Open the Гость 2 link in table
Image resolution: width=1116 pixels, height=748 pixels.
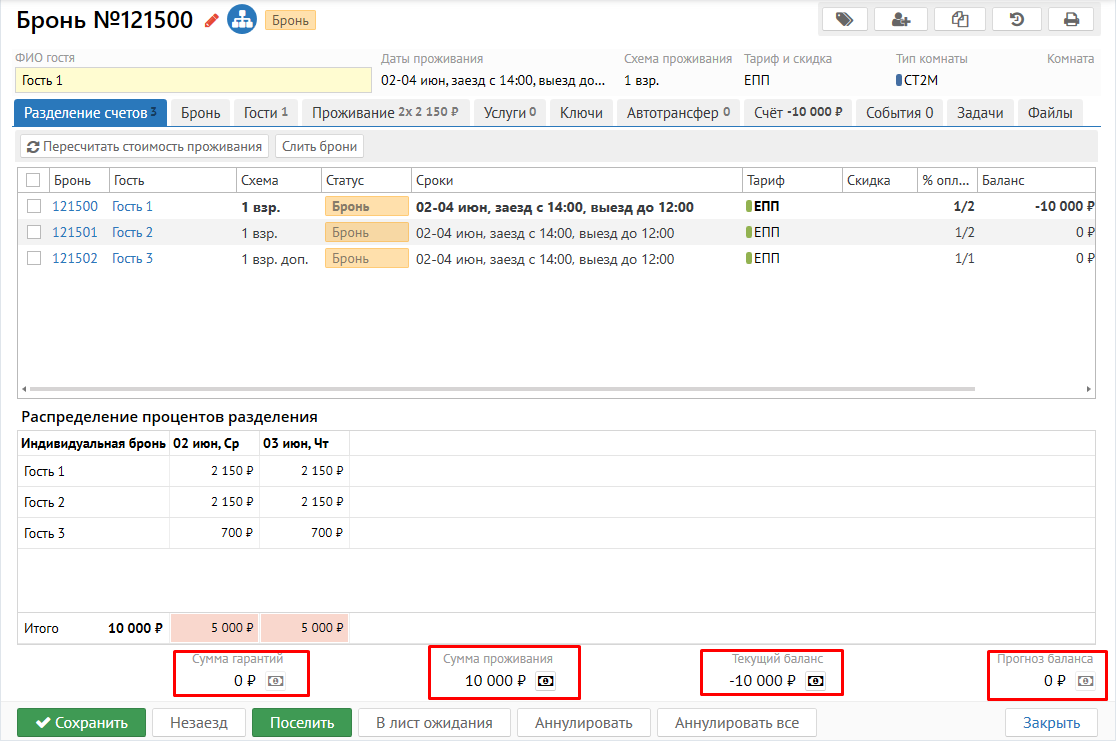132,232
